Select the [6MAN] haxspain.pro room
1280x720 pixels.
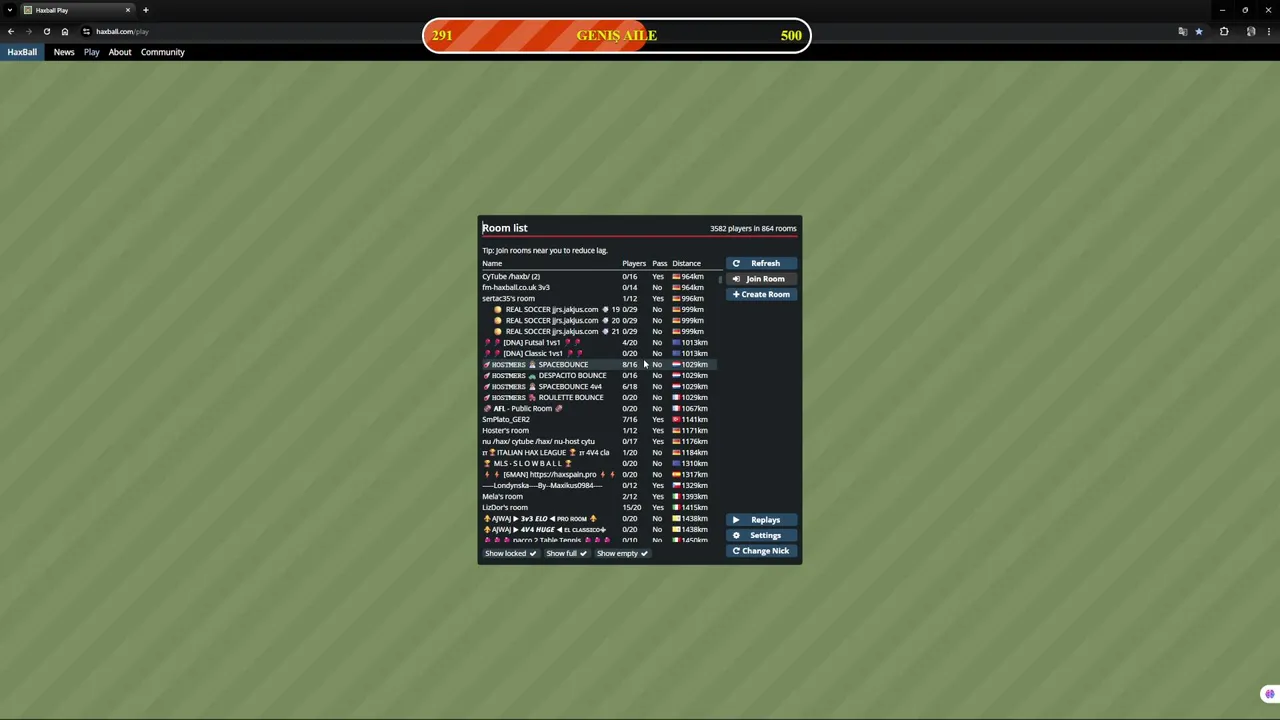(x=598, y=474)
